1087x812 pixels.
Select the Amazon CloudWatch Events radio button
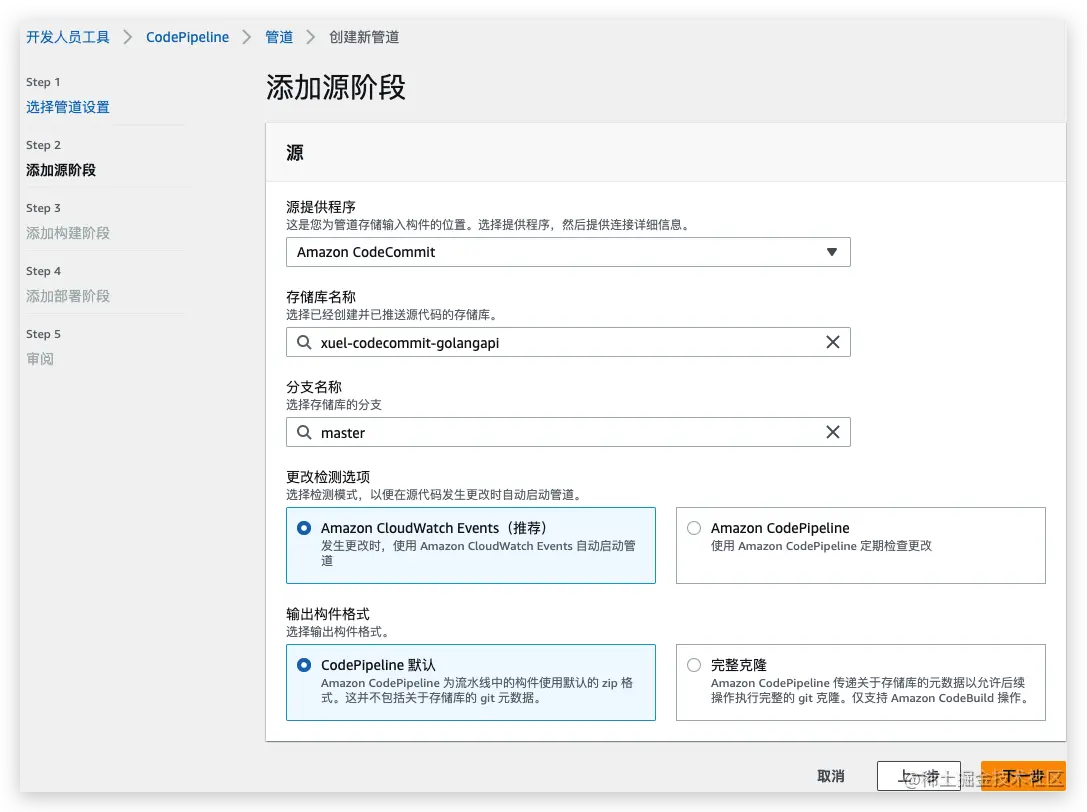coord(304,528)
